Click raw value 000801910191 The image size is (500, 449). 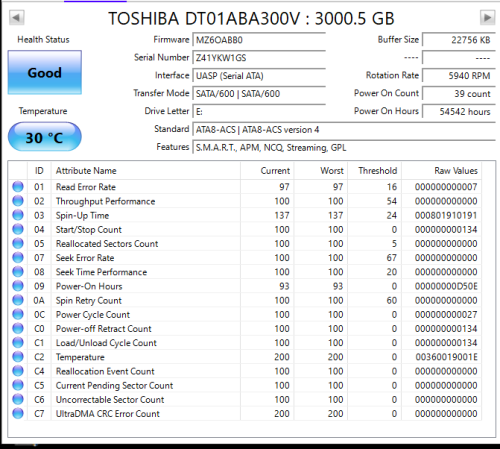[446, 215]
